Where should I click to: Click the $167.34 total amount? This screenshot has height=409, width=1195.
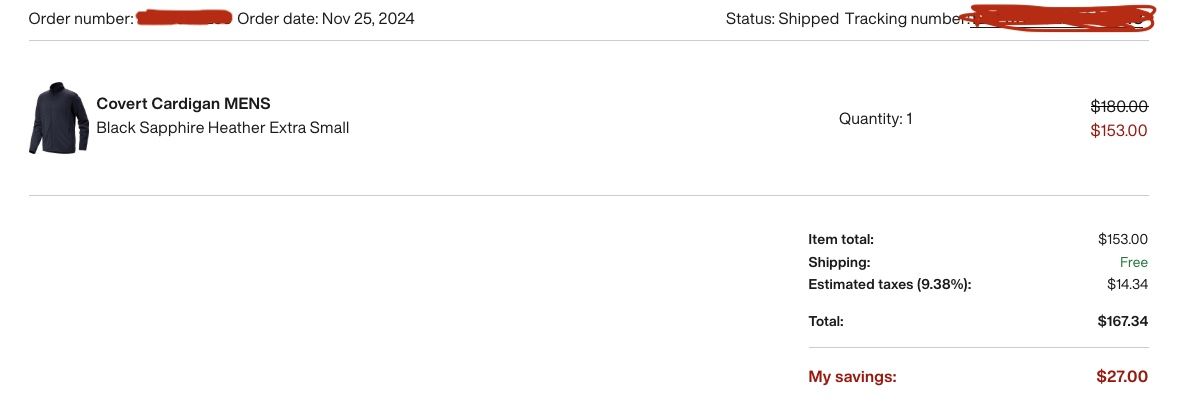(x=1122, y=322)
